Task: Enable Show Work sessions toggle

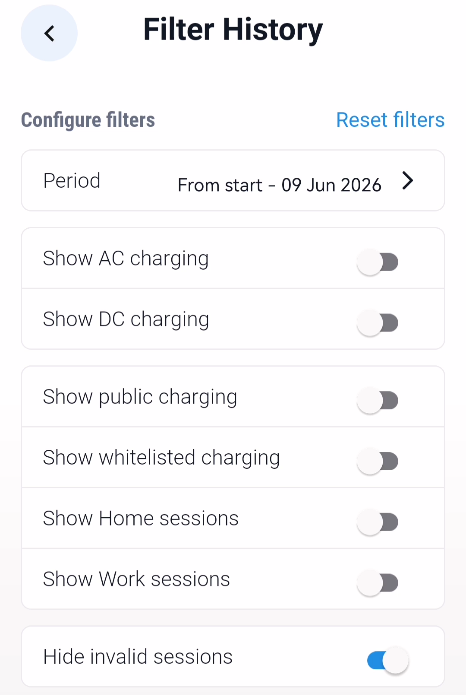Action: click(377, 582)
